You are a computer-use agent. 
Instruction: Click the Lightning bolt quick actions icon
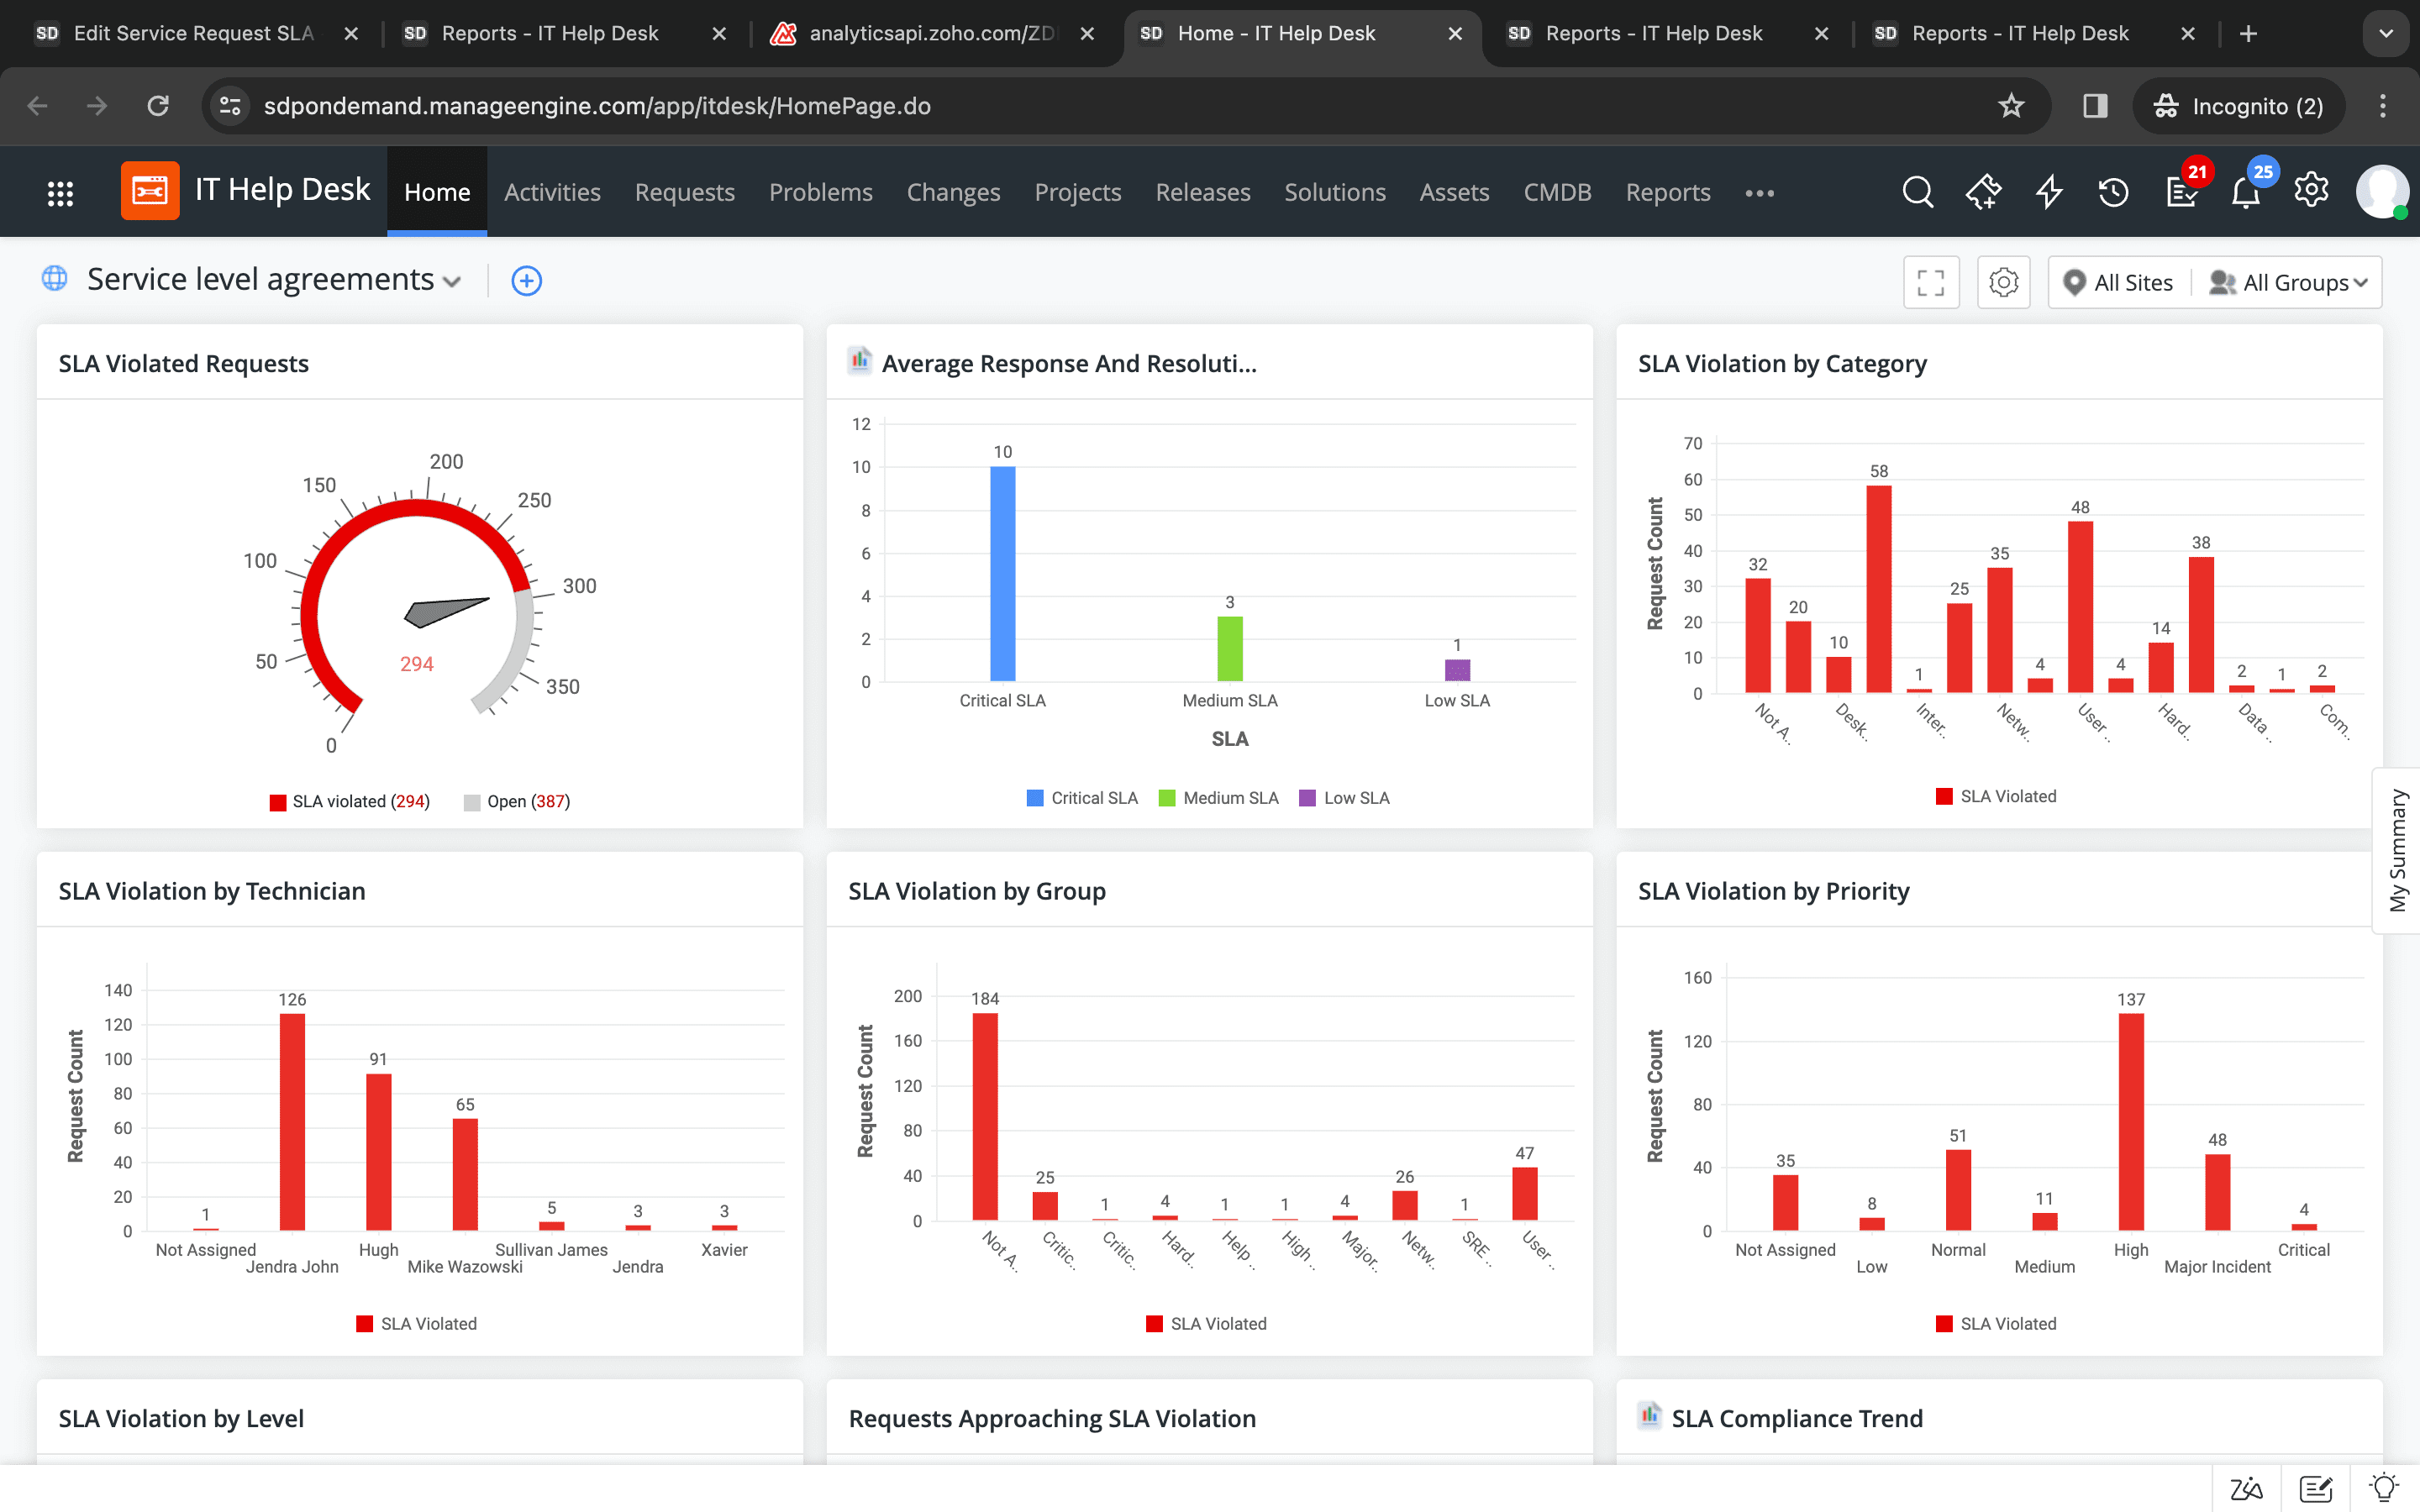click(2049, 190)
